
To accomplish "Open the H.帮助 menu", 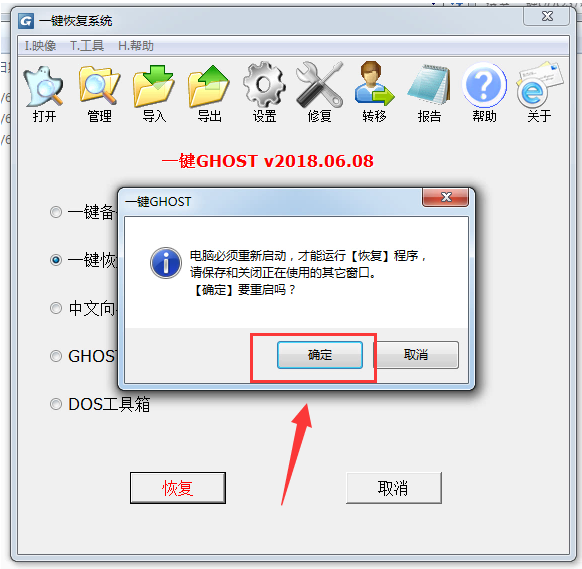I will (136, 46).
